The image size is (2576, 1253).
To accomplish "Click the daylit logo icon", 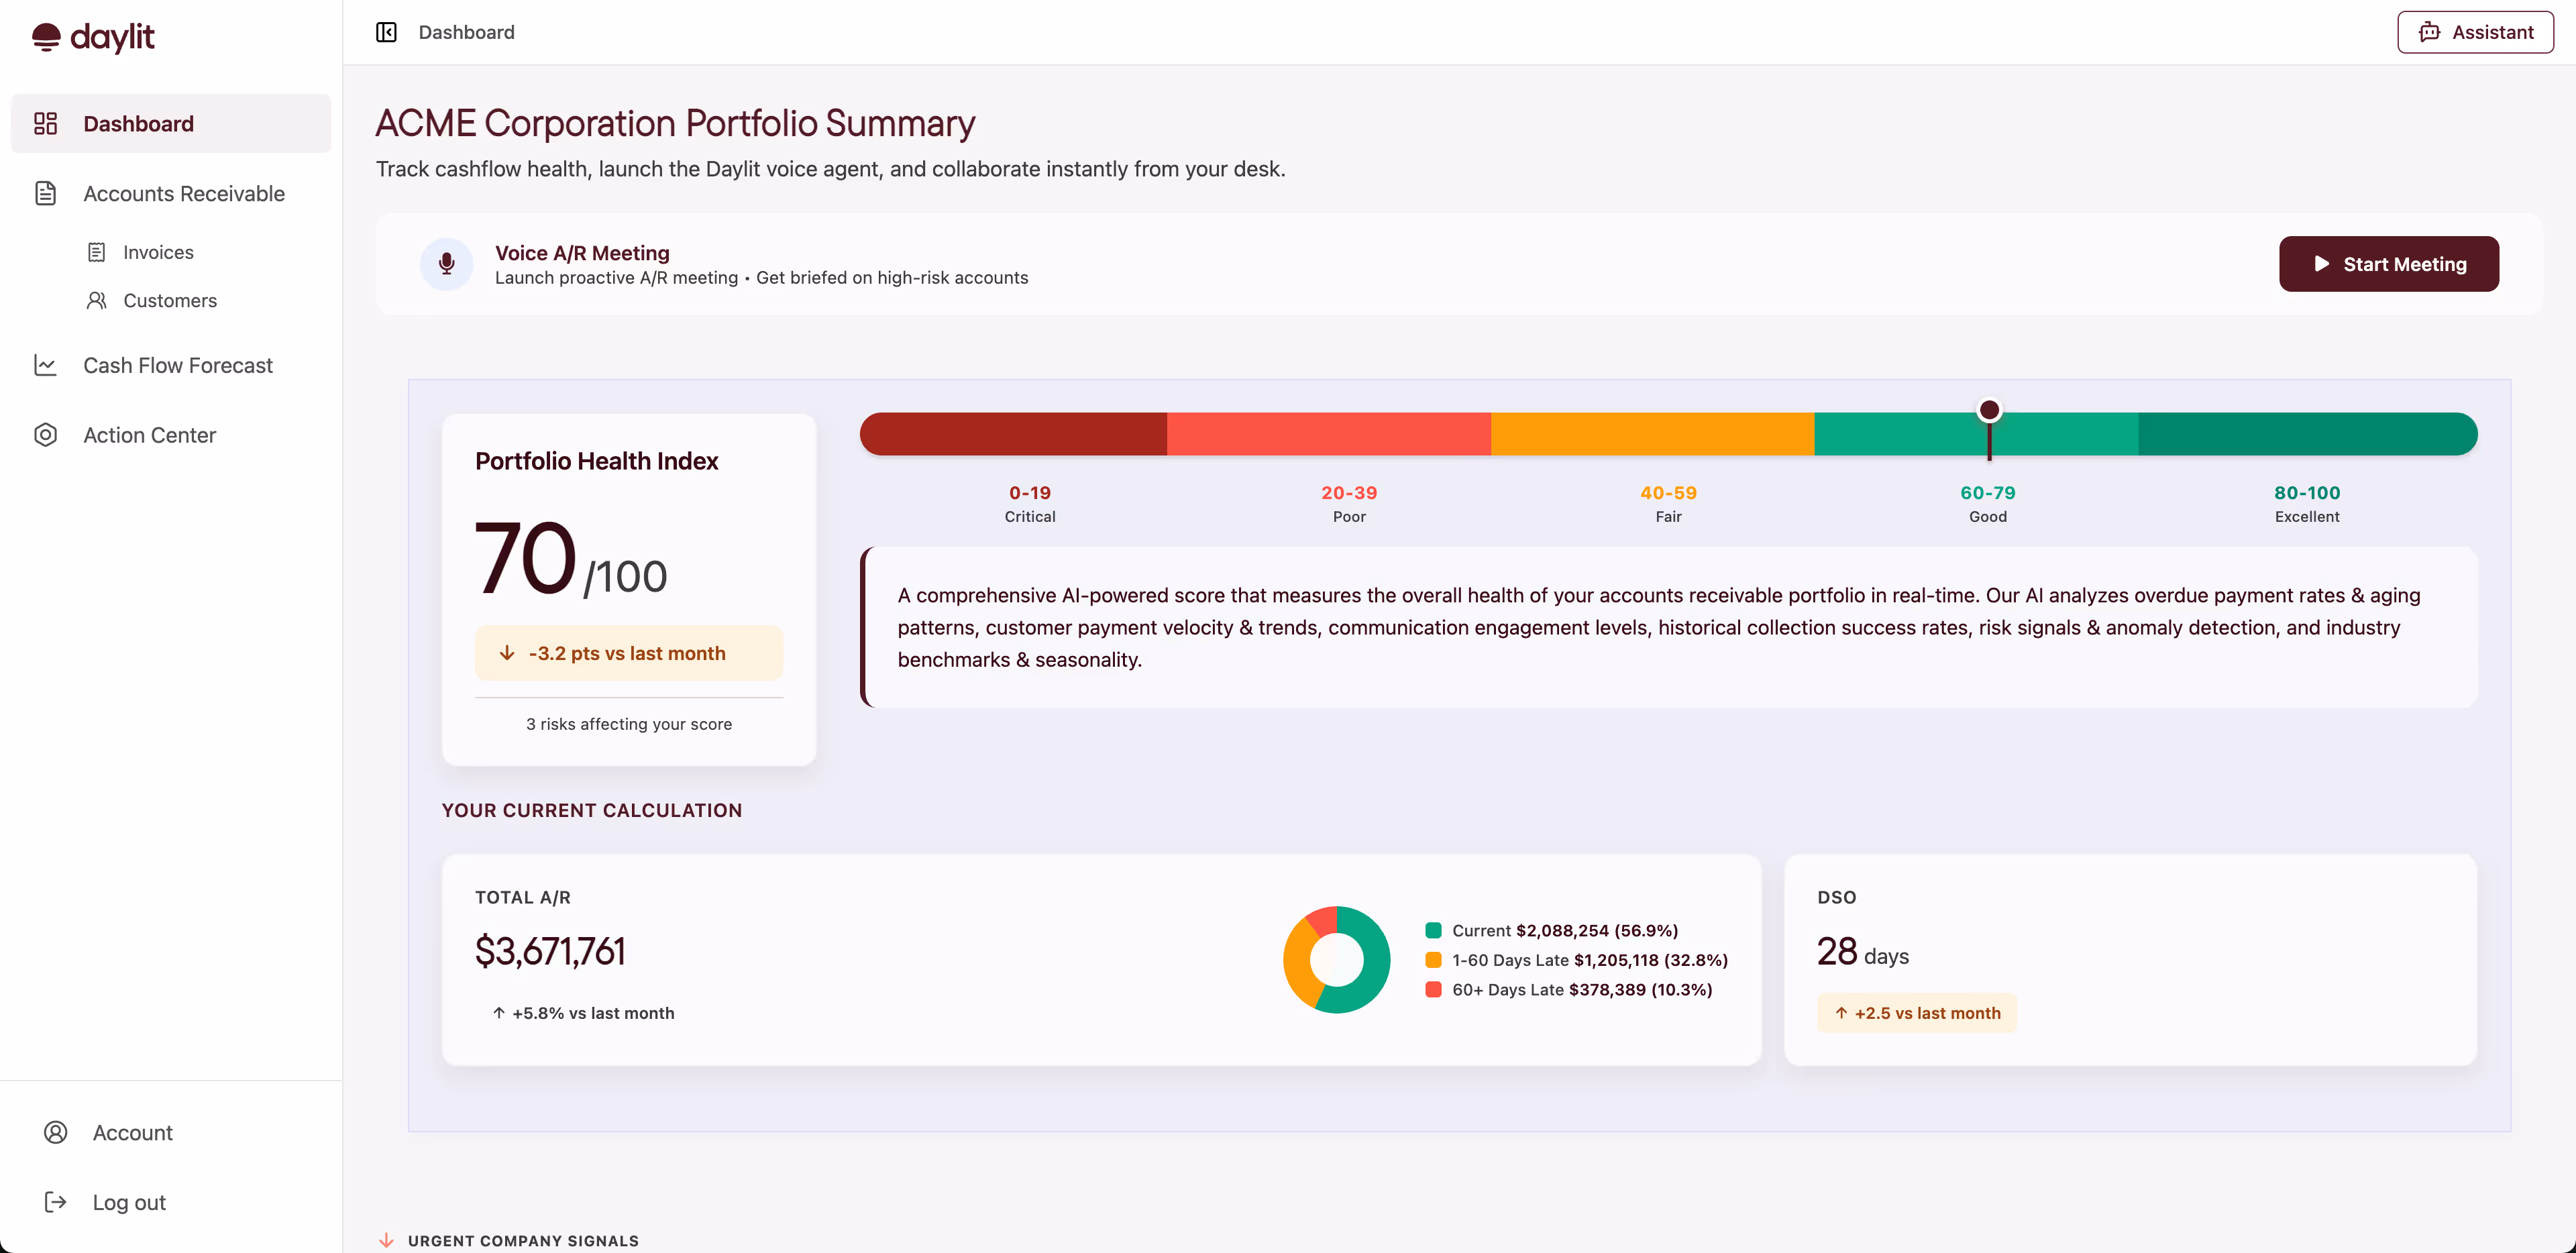I will (x=46, y=37).
